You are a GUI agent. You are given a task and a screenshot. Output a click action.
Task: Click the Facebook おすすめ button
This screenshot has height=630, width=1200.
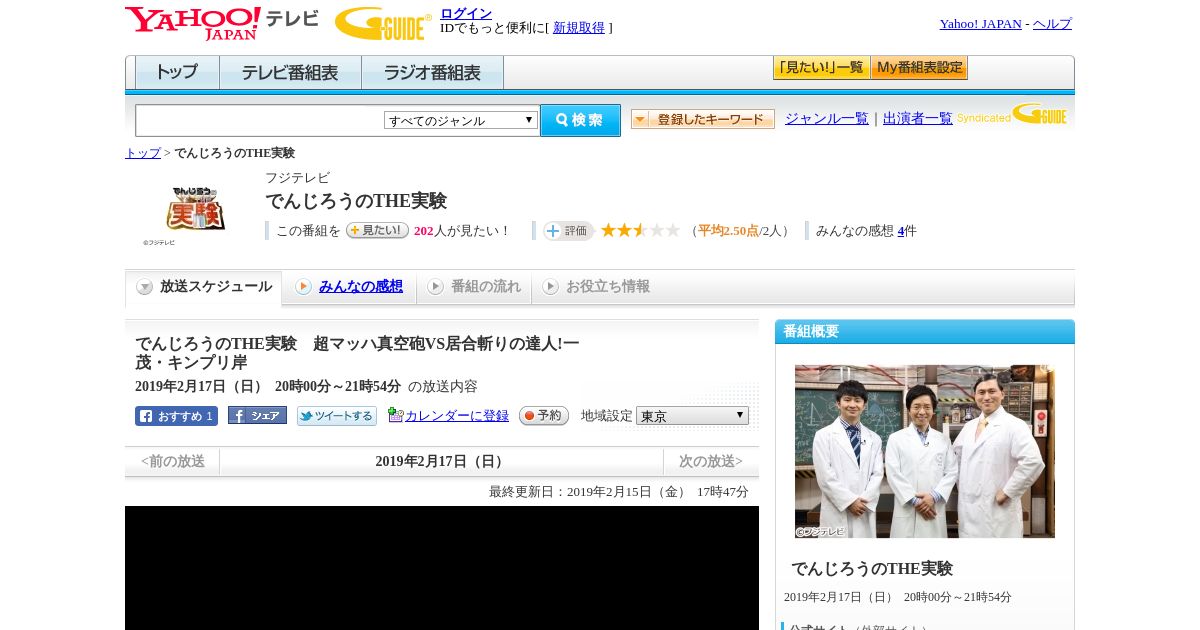coord(176,416)
